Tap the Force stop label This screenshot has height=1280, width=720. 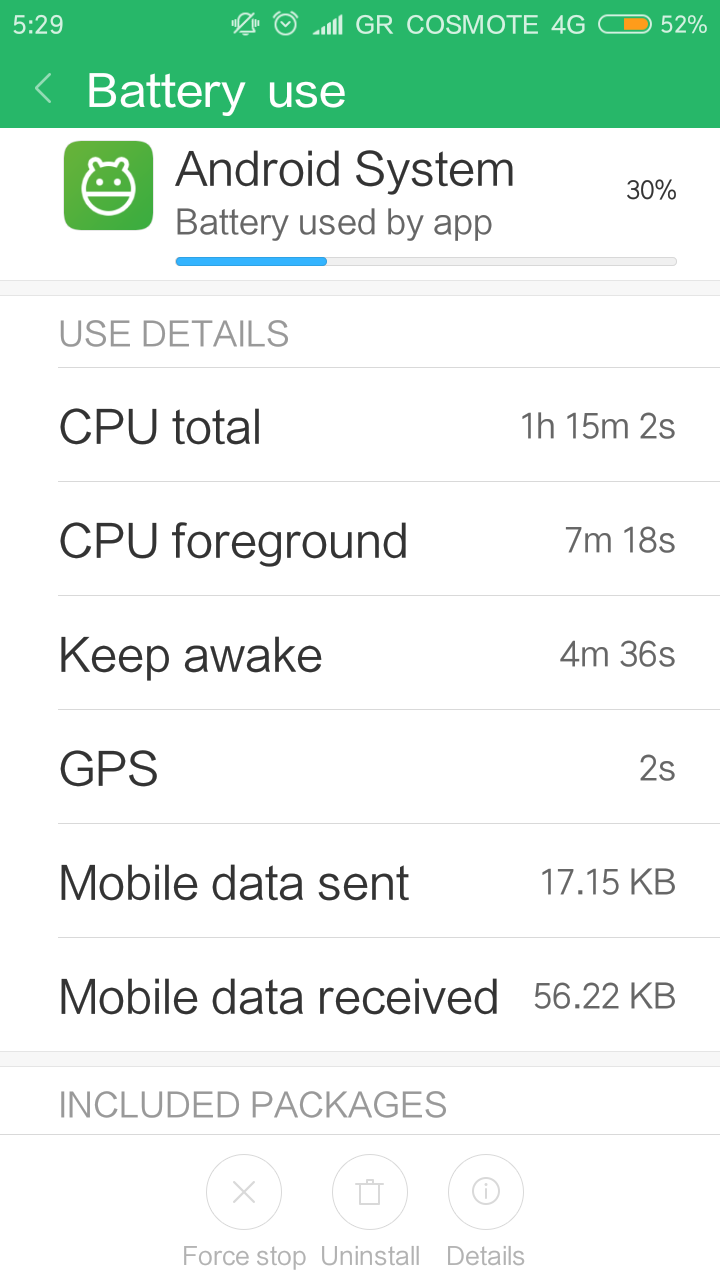pyautogui.click(x=244, y=1256)
